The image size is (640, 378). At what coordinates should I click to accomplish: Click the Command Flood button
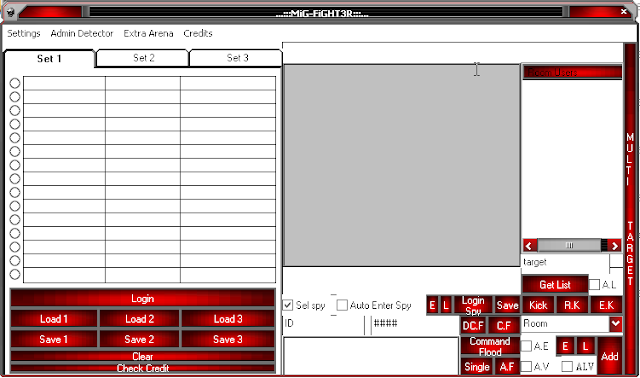tap(490, 346)
